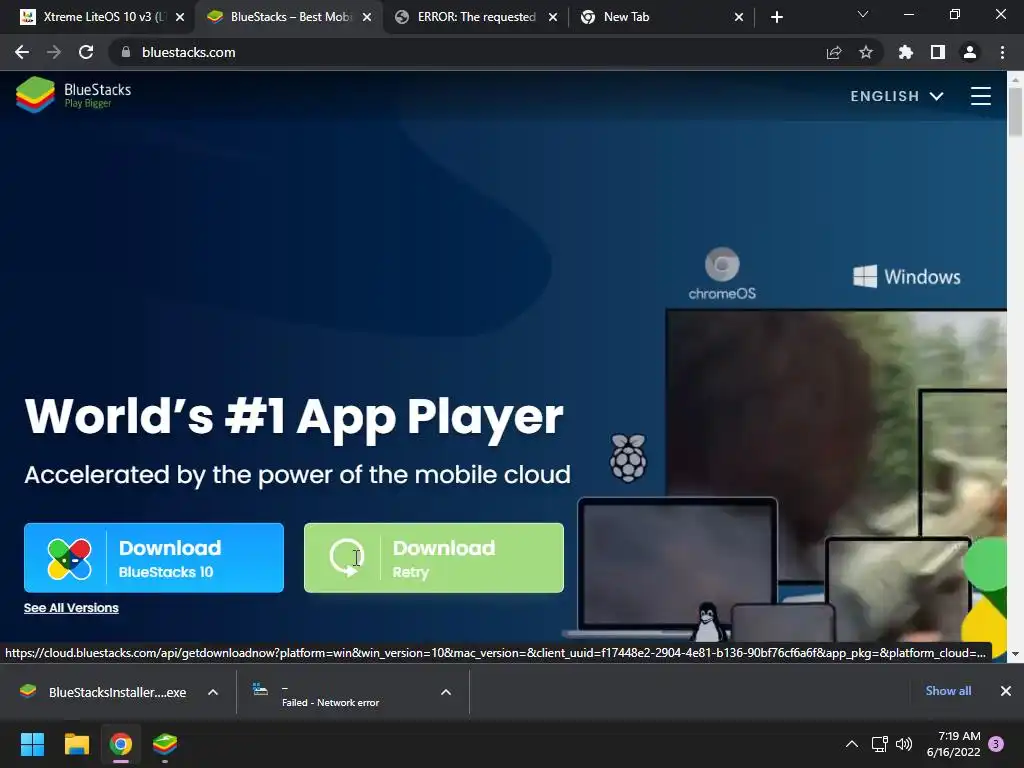Open the clock showing 7:19 AM
Image resolution: width=1024 pixels, height=768 pixels.
tap(953, 744)
